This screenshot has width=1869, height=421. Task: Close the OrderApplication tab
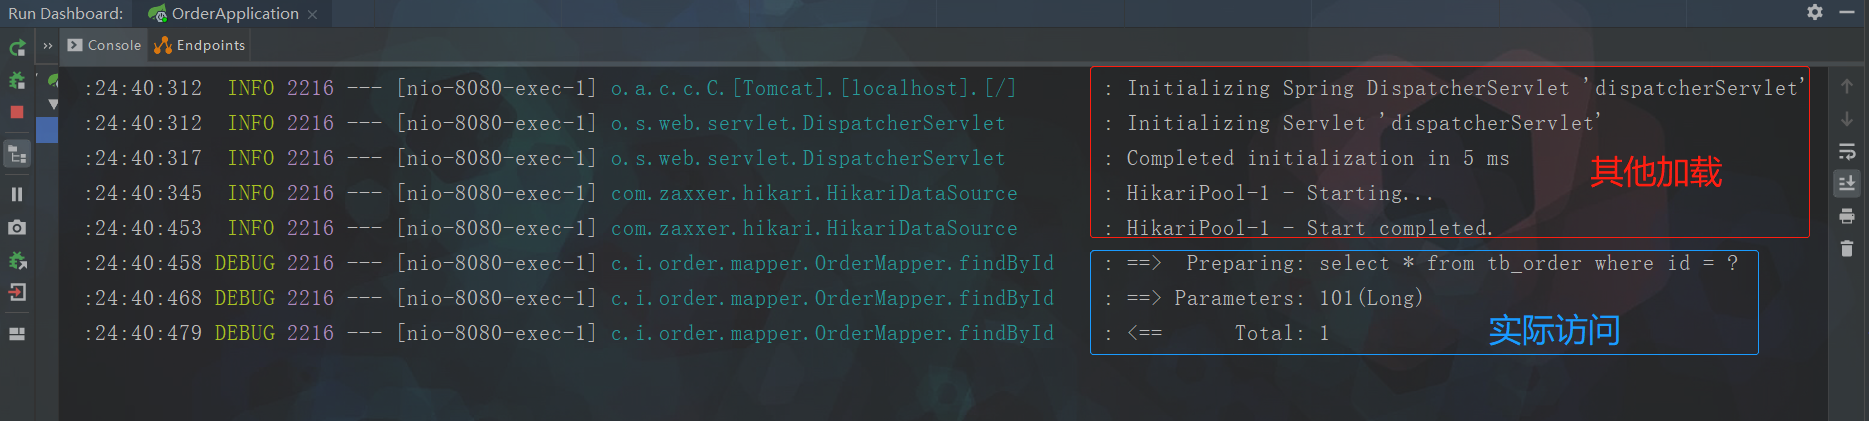313,14
